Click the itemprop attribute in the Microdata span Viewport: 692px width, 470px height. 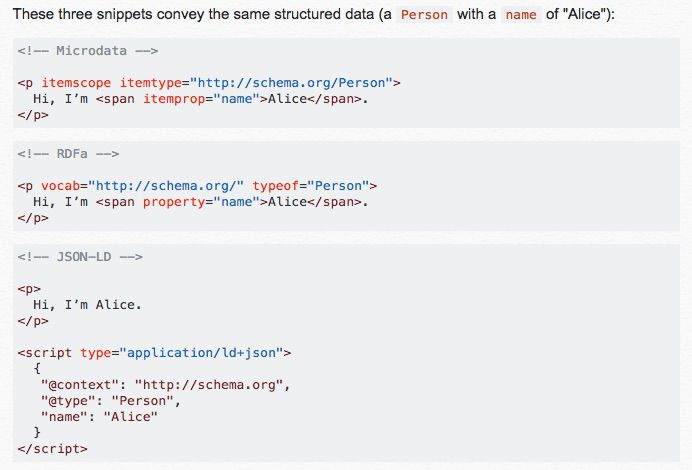[168, 98]
